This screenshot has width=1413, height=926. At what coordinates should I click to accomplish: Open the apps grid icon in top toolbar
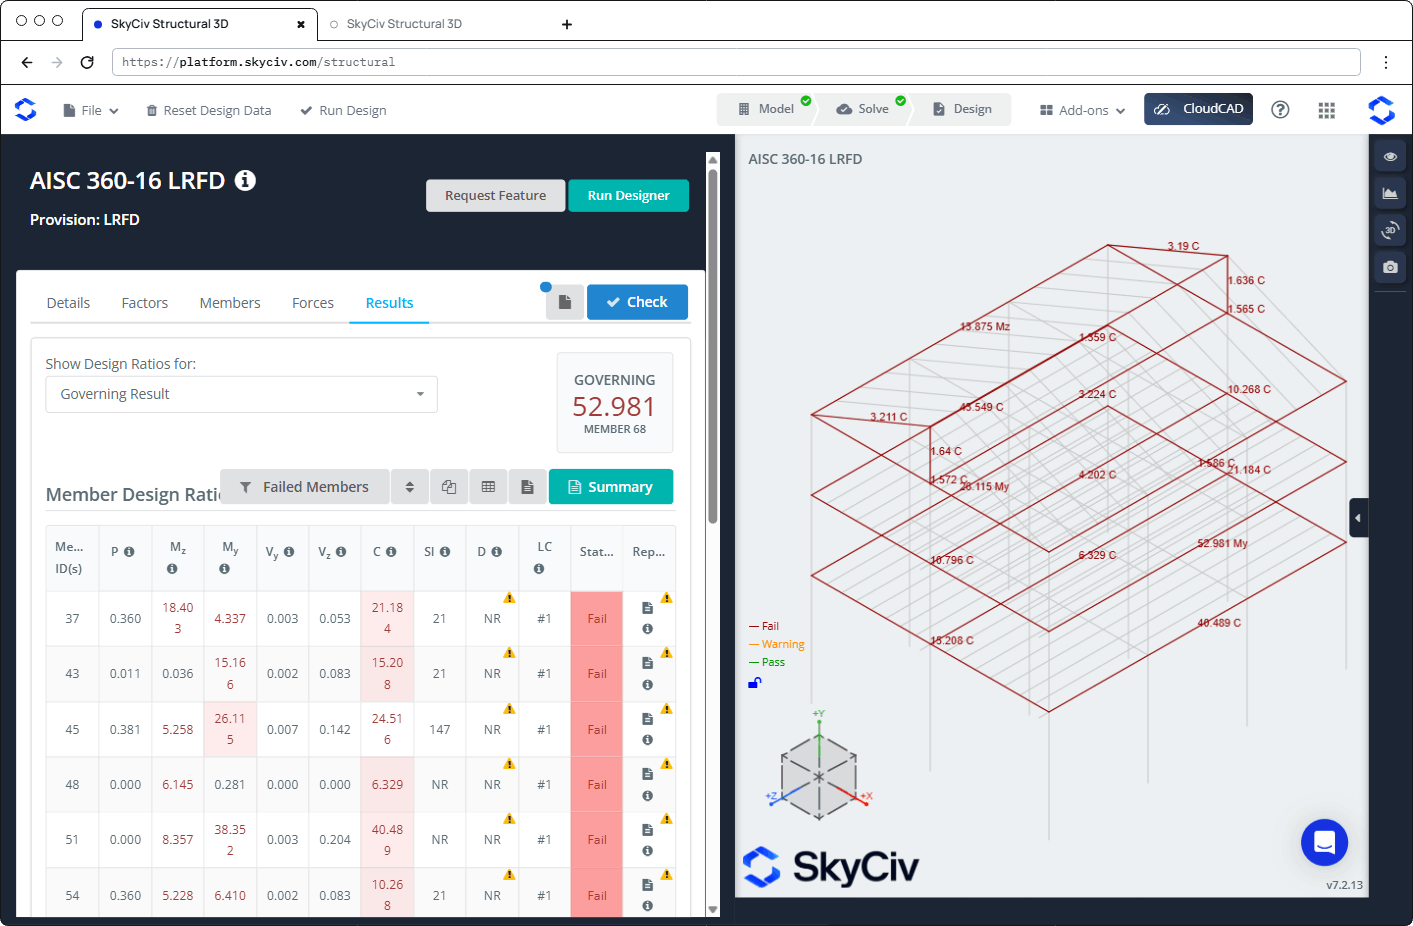[1327, 110]
